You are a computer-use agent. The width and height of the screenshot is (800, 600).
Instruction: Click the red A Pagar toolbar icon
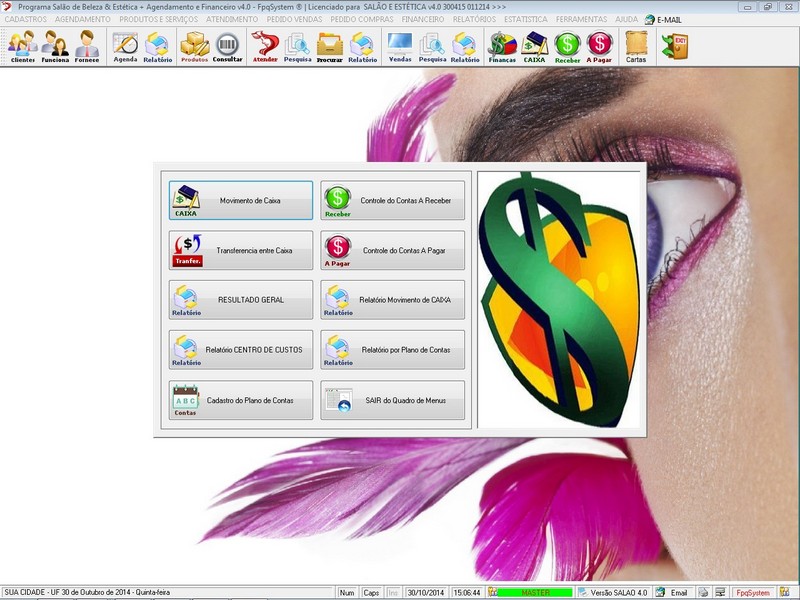coord(599,46)
